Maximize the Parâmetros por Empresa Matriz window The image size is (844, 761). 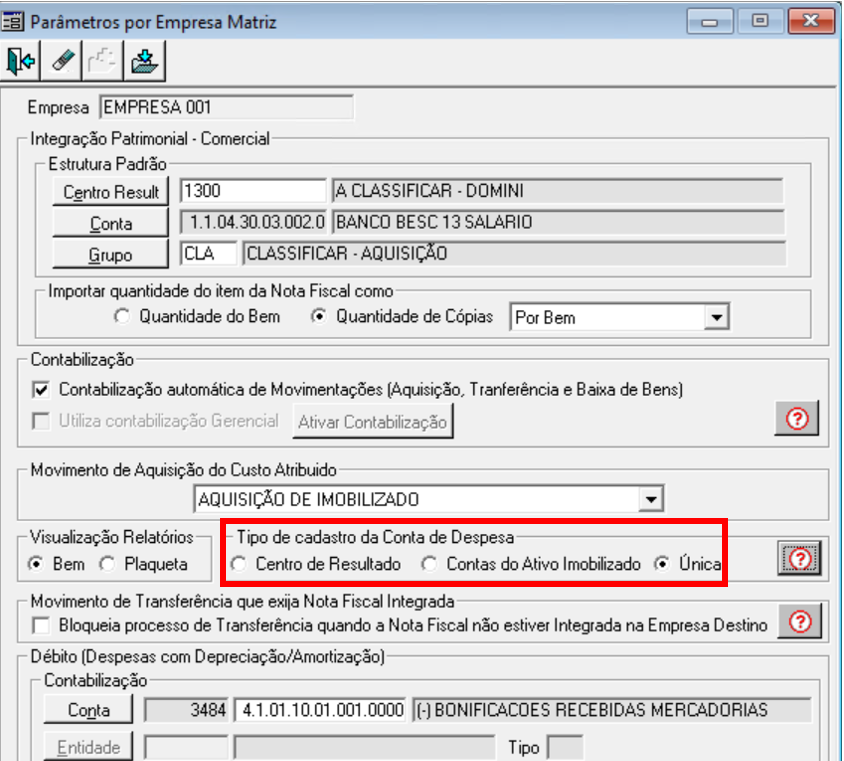pyautogui.click(x=760, y=22)
